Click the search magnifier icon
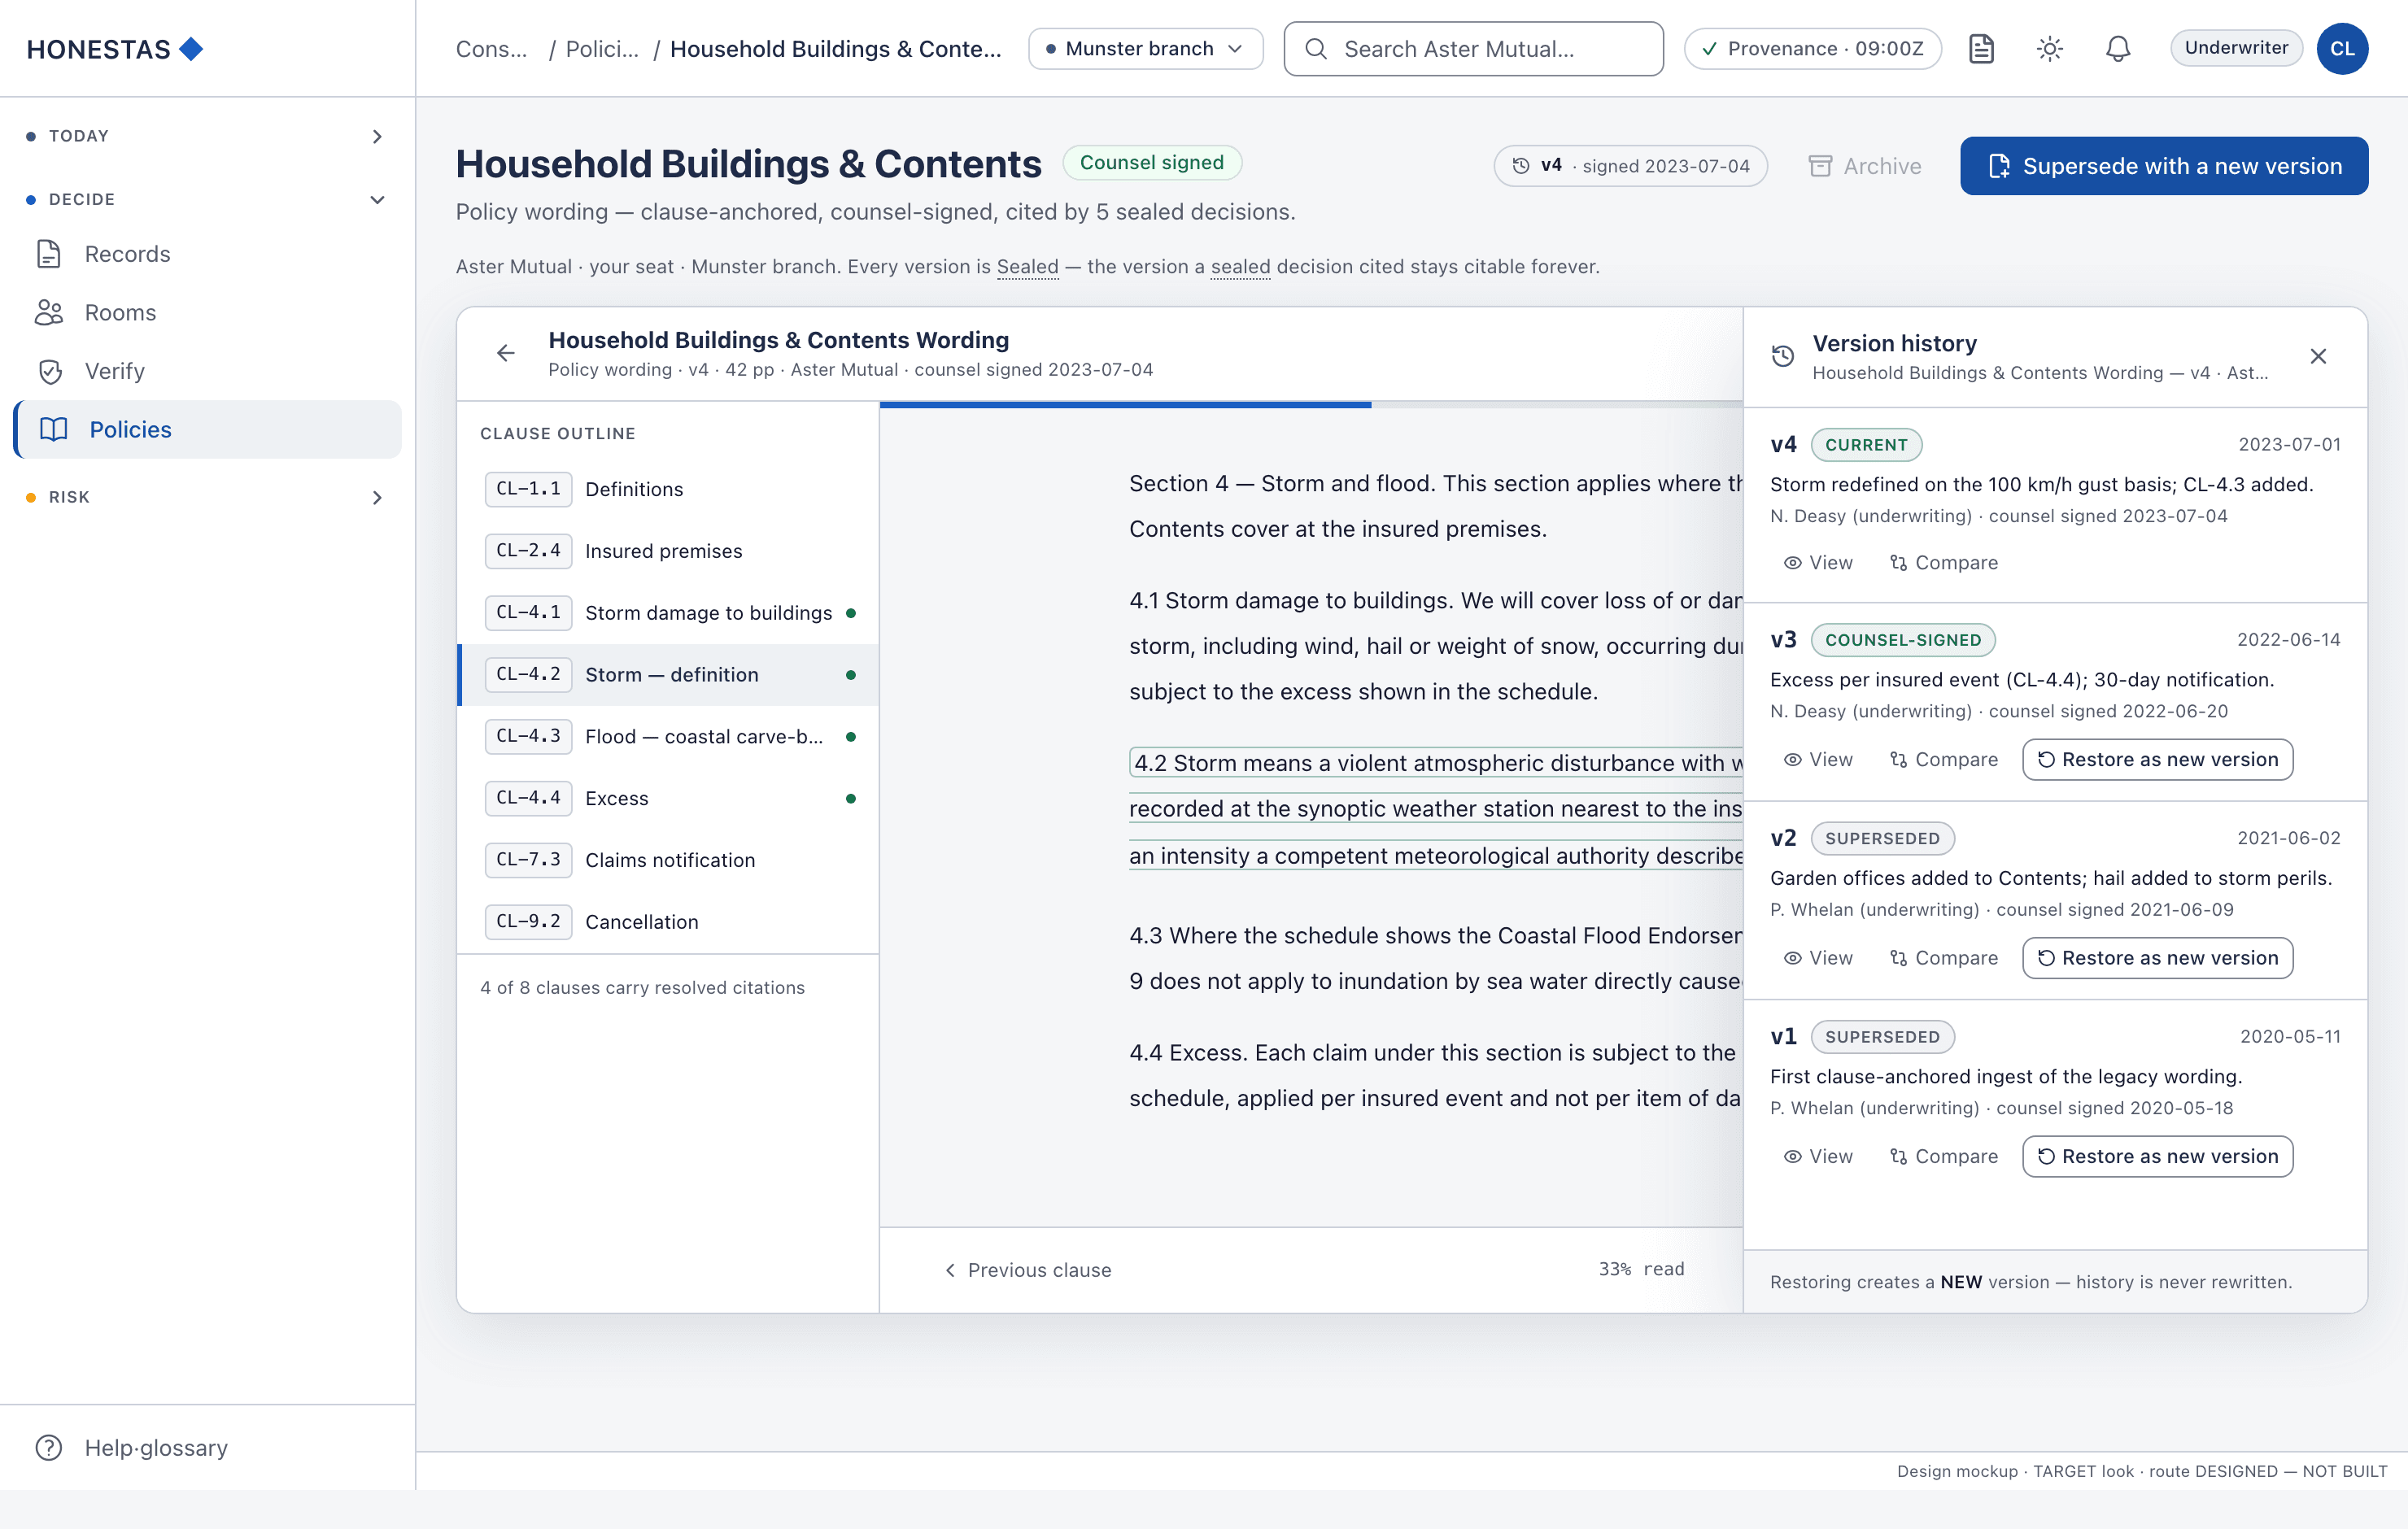 1316,49
